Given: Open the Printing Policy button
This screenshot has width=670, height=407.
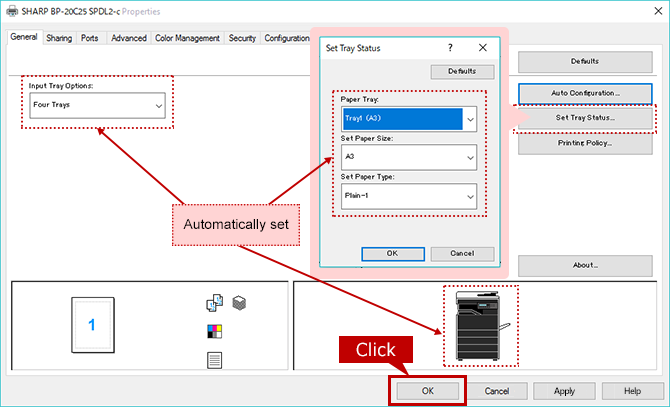Looking at the screenshot, I should pos(585,143).
